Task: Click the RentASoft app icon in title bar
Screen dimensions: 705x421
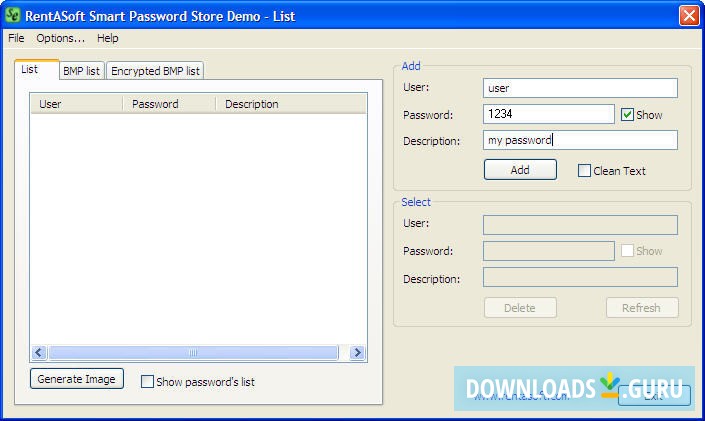Action: pos(13,15)
